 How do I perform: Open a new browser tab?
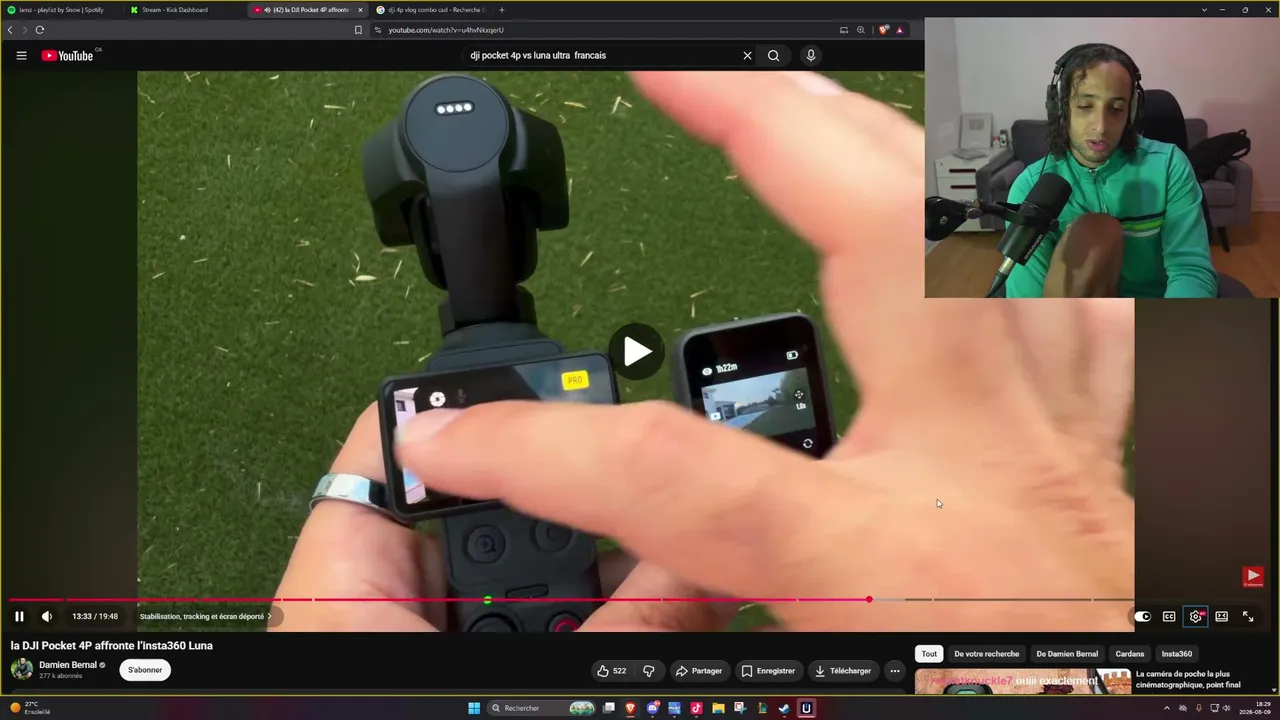[502, 10]
